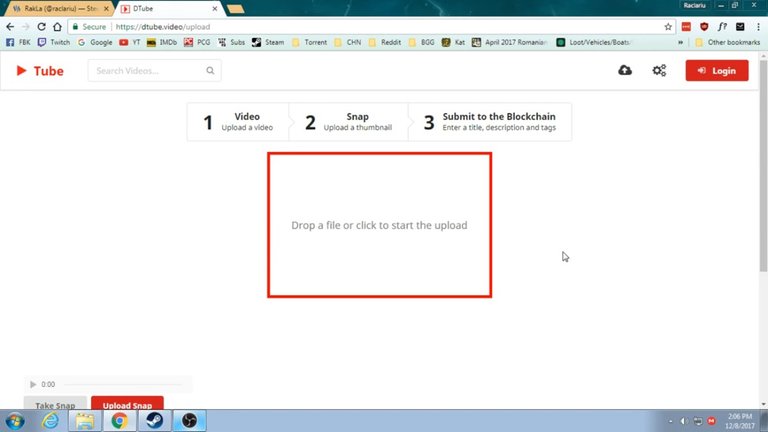The height and width of the screenshot is (432, 768).
Task: Open the Windows Start menu
Action: (x=15, y=421)
